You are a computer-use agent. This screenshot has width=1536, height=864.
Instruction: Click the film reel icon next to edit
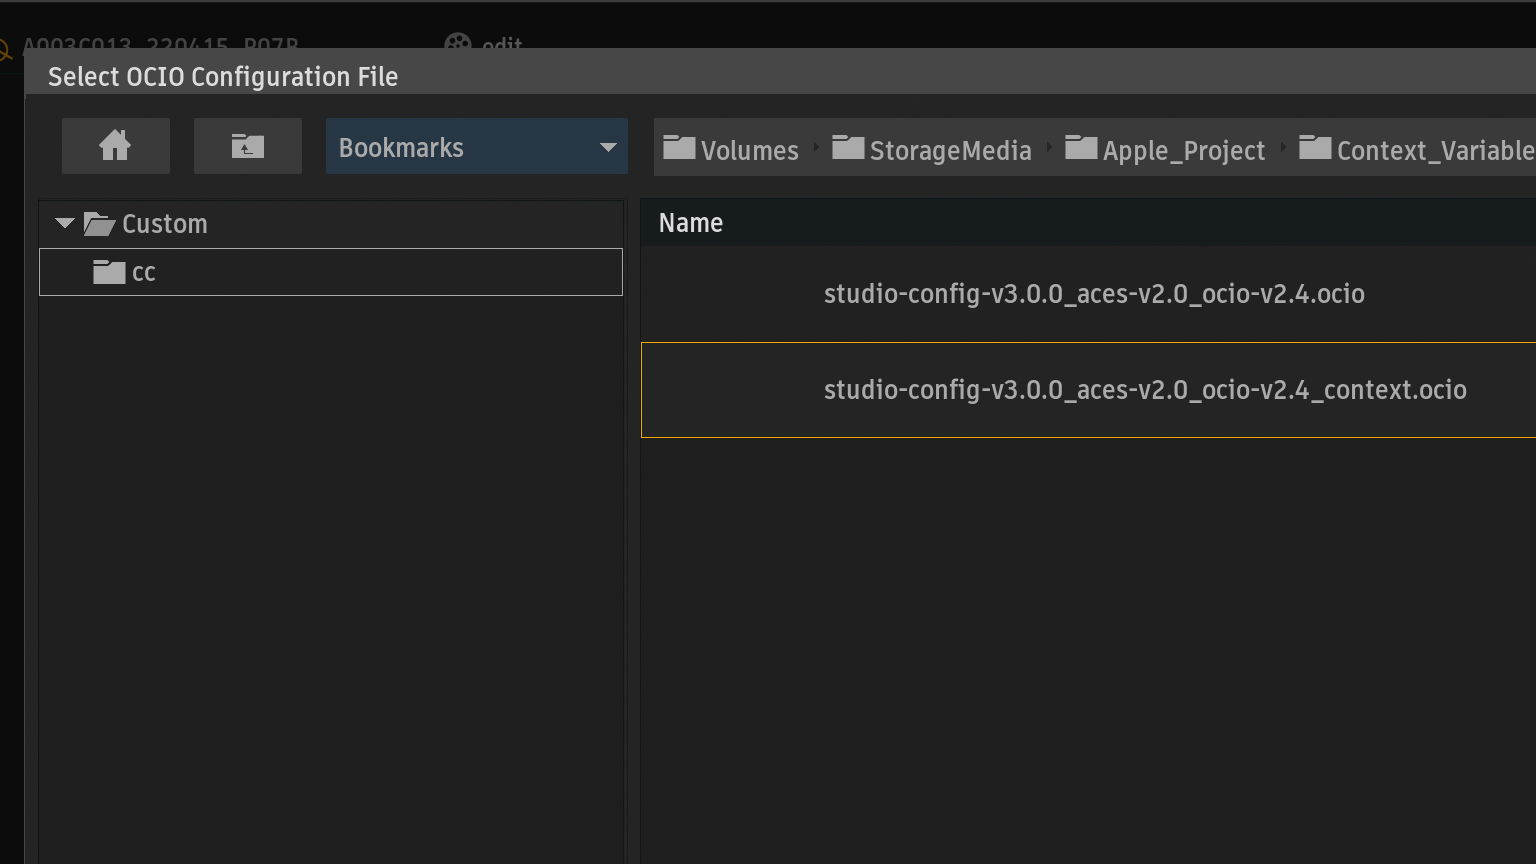pyautogui.click(x=457, y=43)
